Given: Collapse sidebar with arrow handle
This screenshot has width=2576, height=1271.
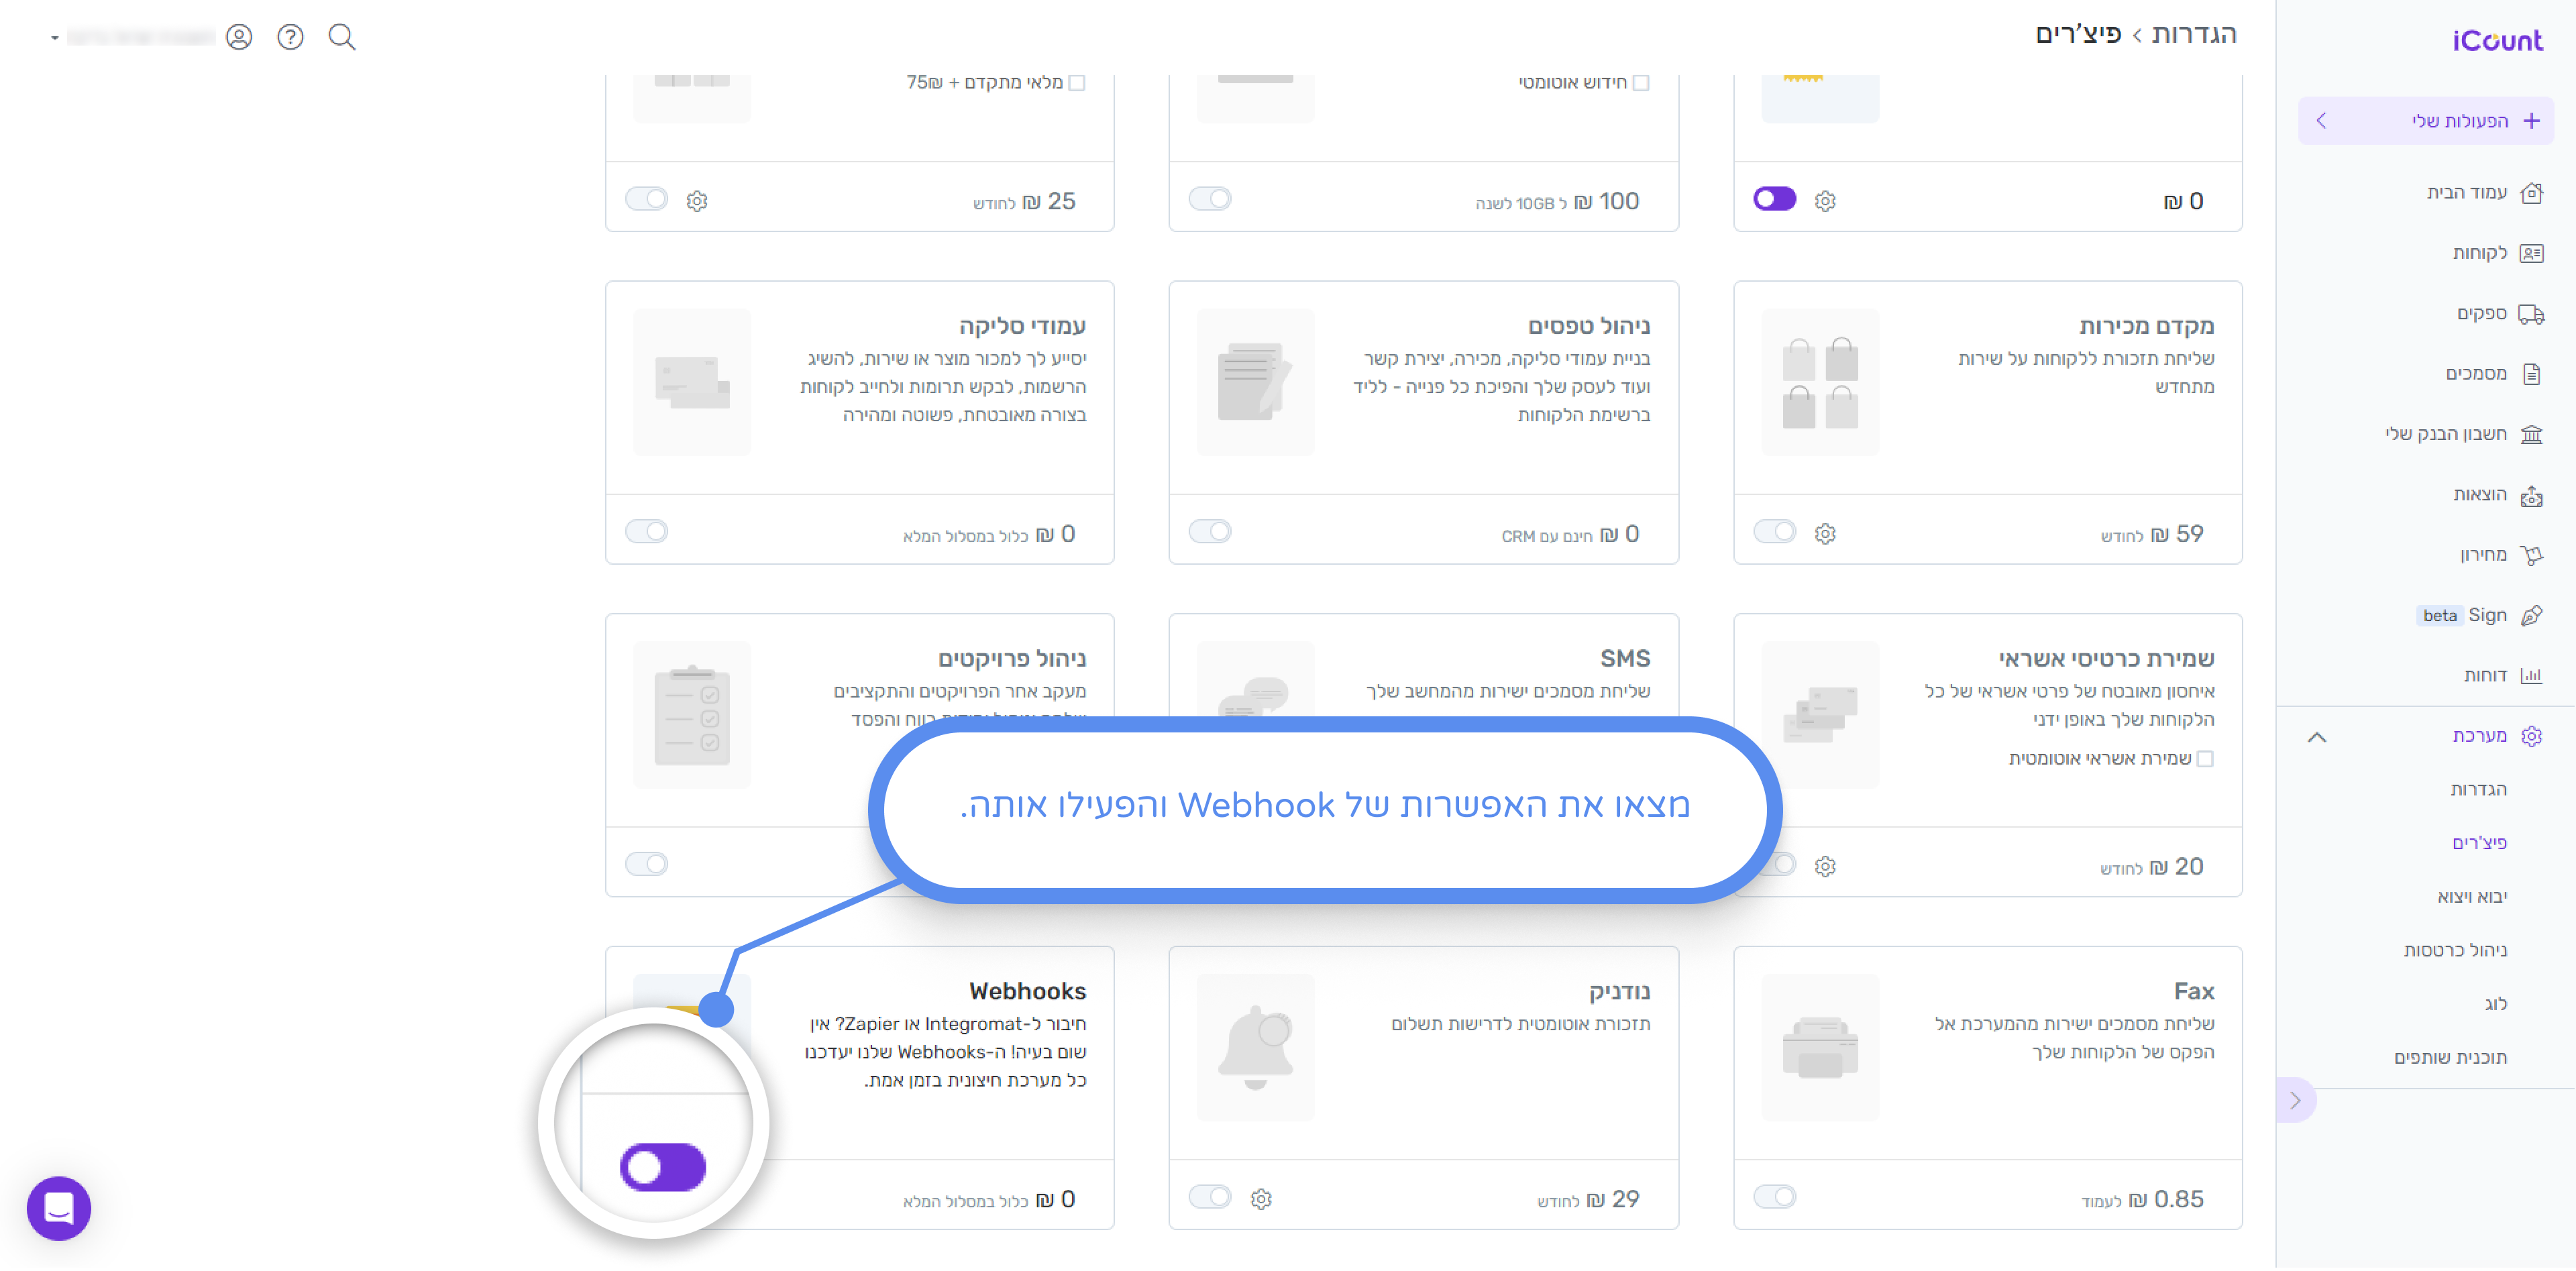Looking at the screenshot, I should (x=2295, y=1100).
